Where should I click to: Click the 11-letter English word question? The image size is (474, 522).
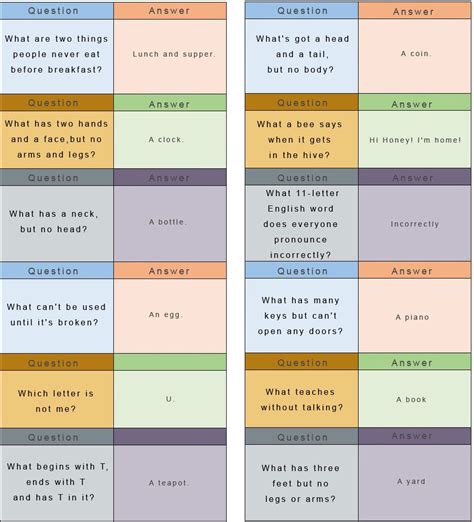click(x=302, y=223)
